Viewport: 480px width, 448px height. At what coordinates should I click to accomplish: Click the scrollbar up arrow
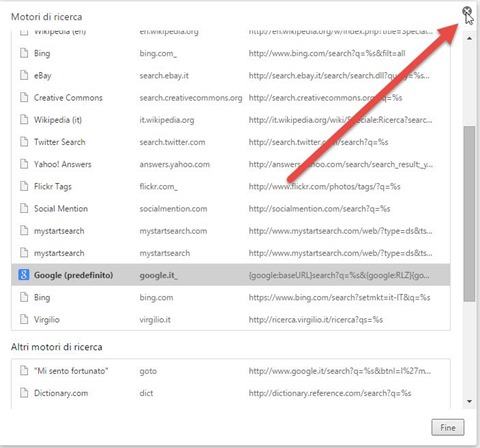[x=469, y=38]
